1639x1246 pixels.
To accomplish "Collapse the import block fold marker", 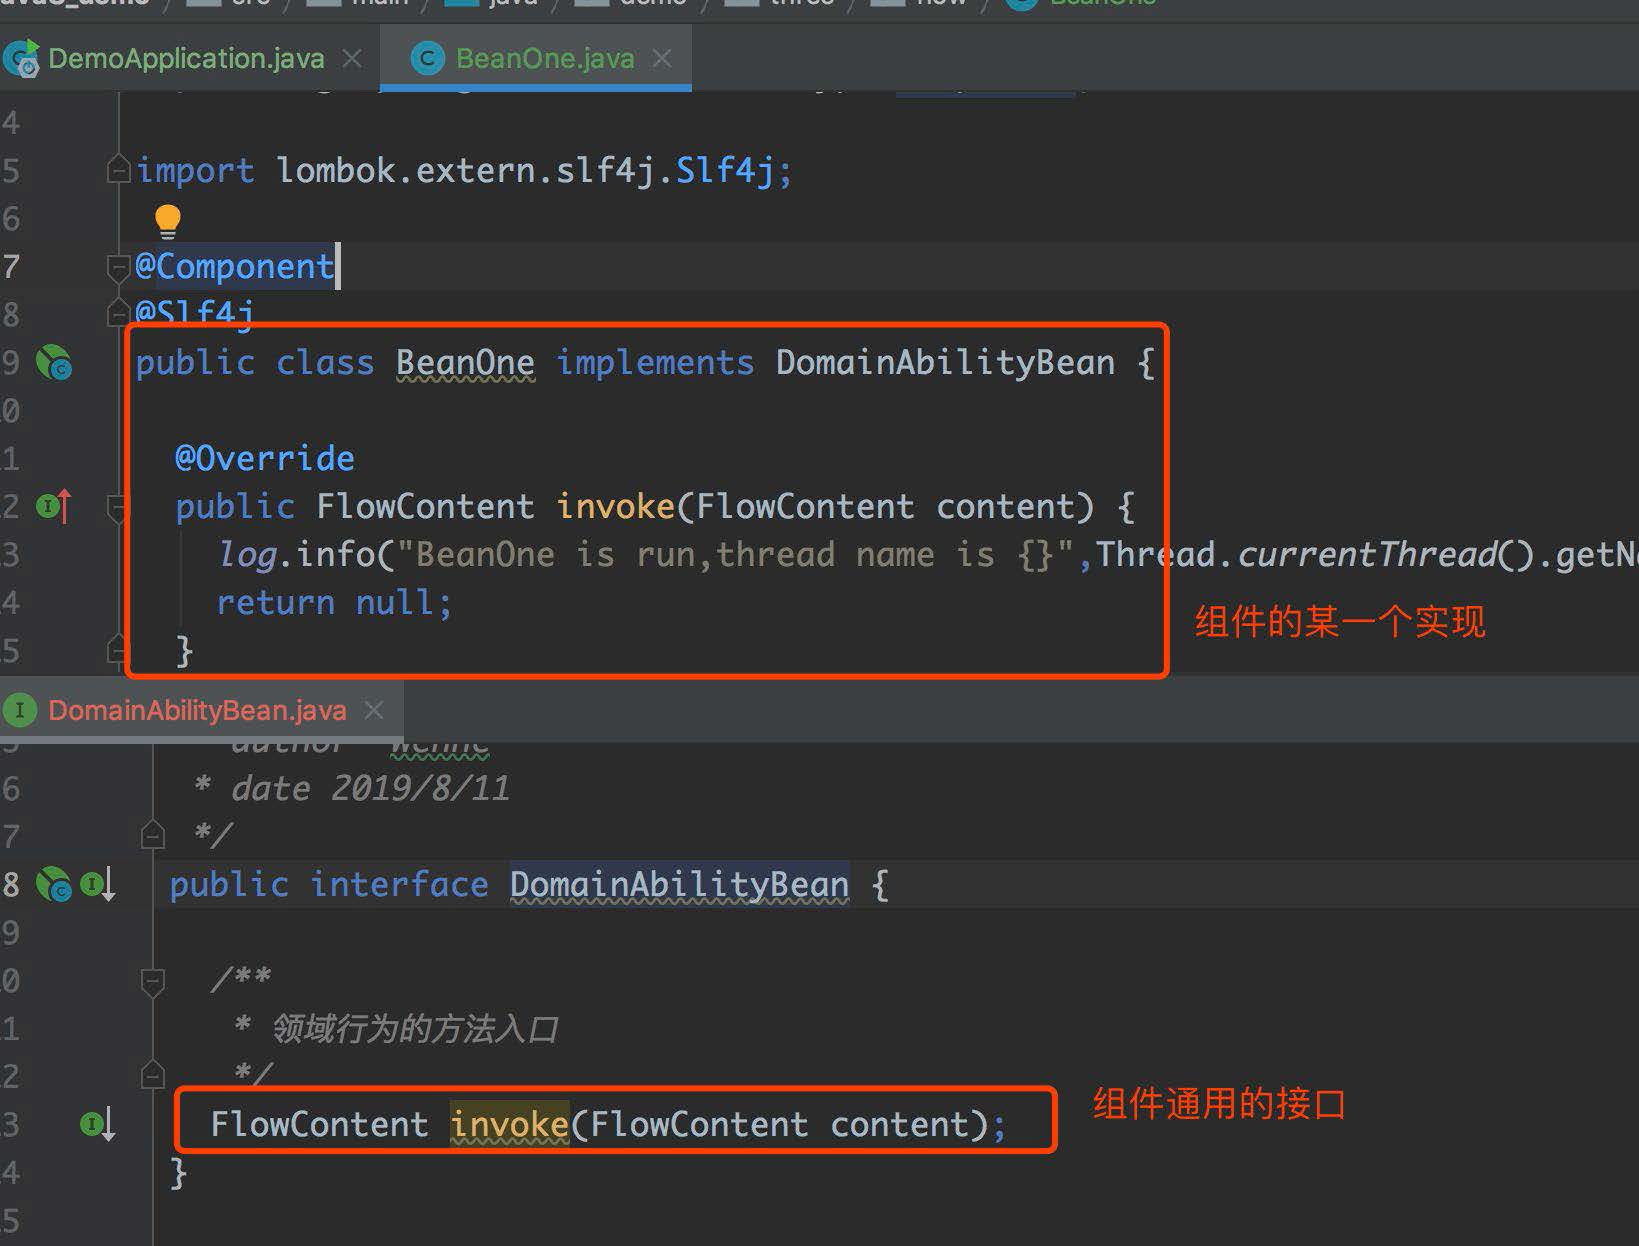I will tap(118, 170).
